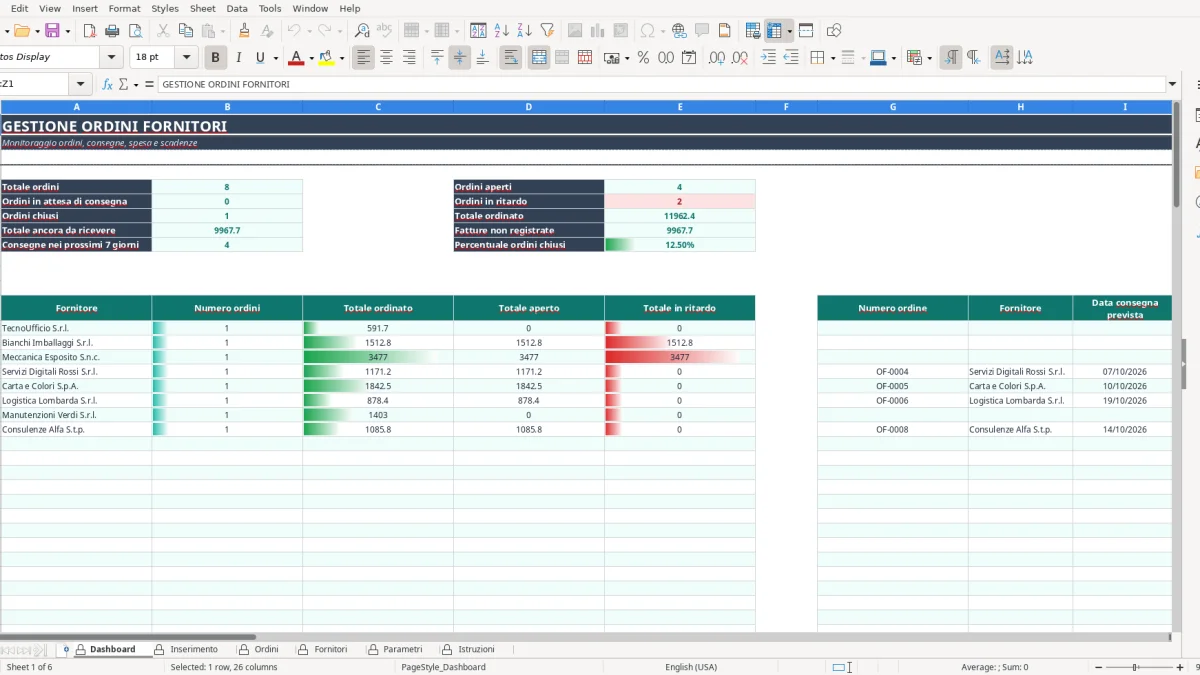Click the Insert Hyperlink globe icon

click(x=679, y=31)
